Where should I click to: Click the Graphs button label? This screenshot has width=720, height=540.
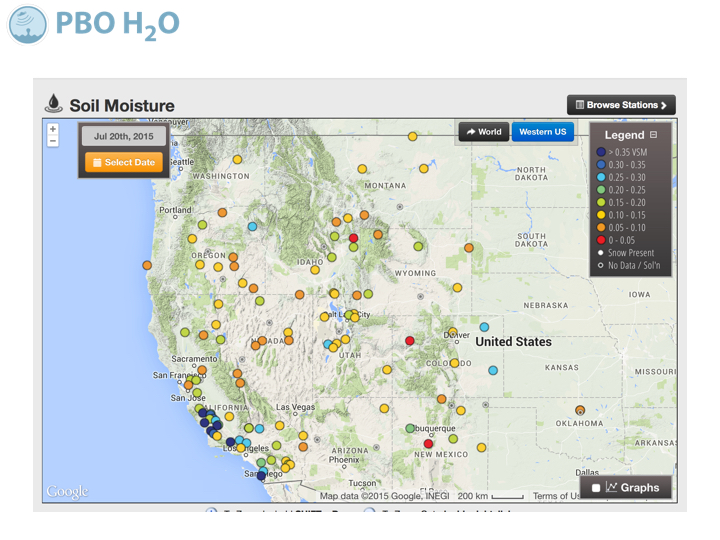[x=632, y=488]
